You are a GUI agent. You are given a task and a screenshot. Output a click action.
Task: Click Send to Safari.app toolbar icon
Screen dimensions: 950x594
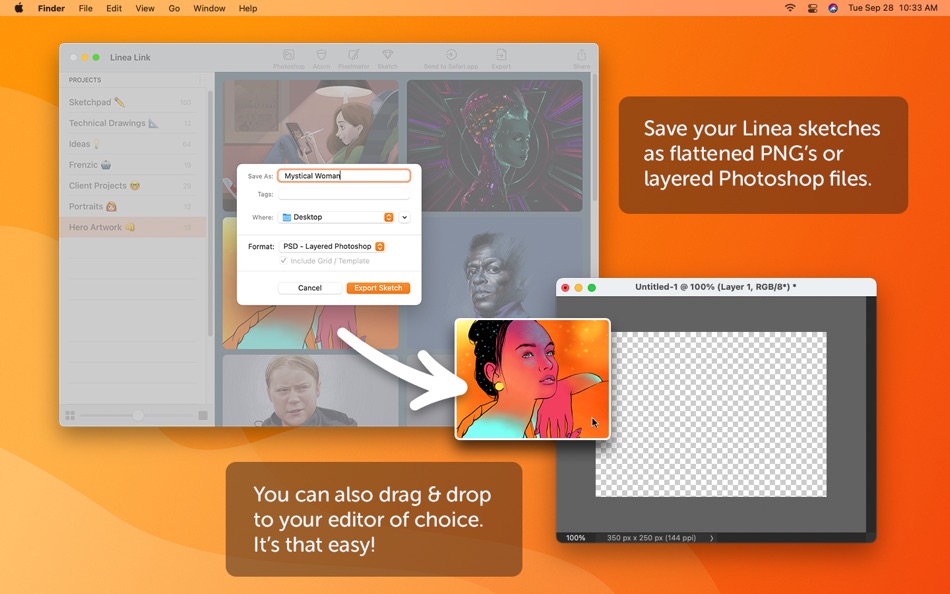451,58
